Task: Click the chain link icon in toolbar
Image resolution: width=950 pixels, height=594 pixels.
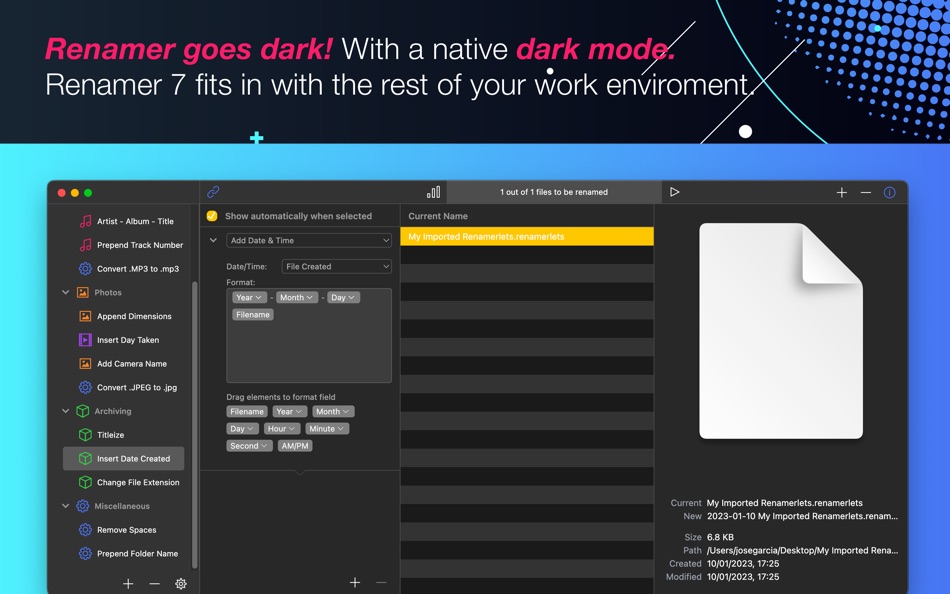Action: (213, 192)
